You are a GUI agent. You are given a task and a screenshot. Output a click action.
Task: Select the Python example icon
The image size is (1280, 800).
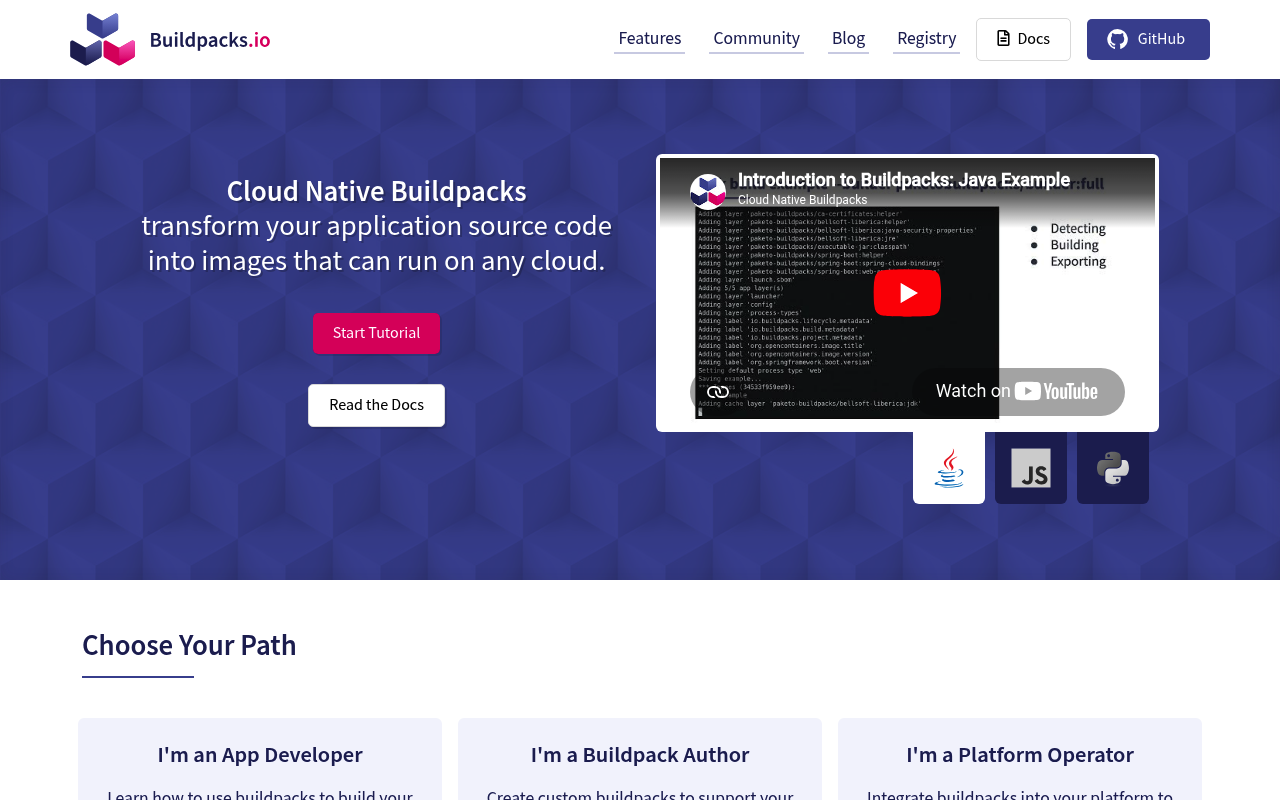point(1113,468)
